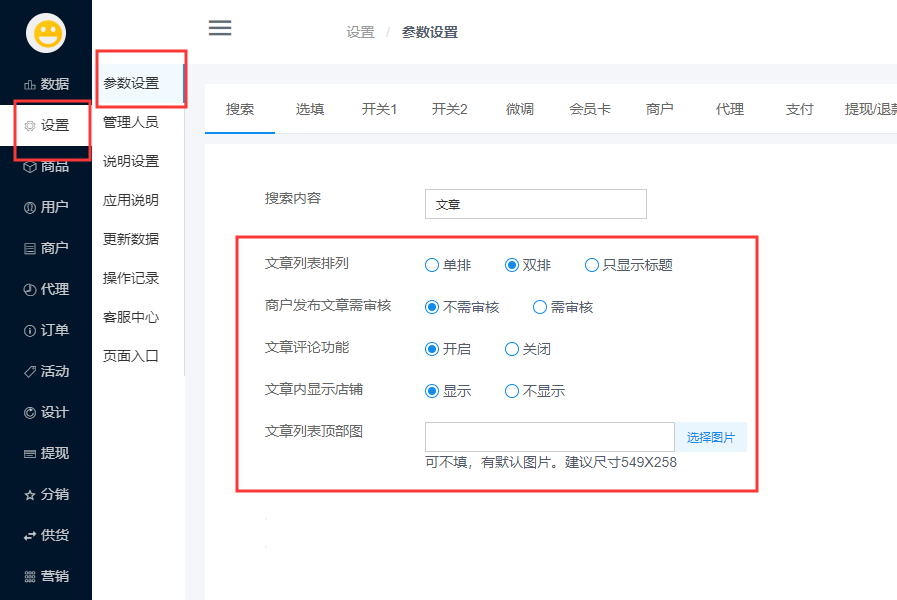Click the info icon beside 订单
This screenshot has height=600, width=897.
(30, 331)
